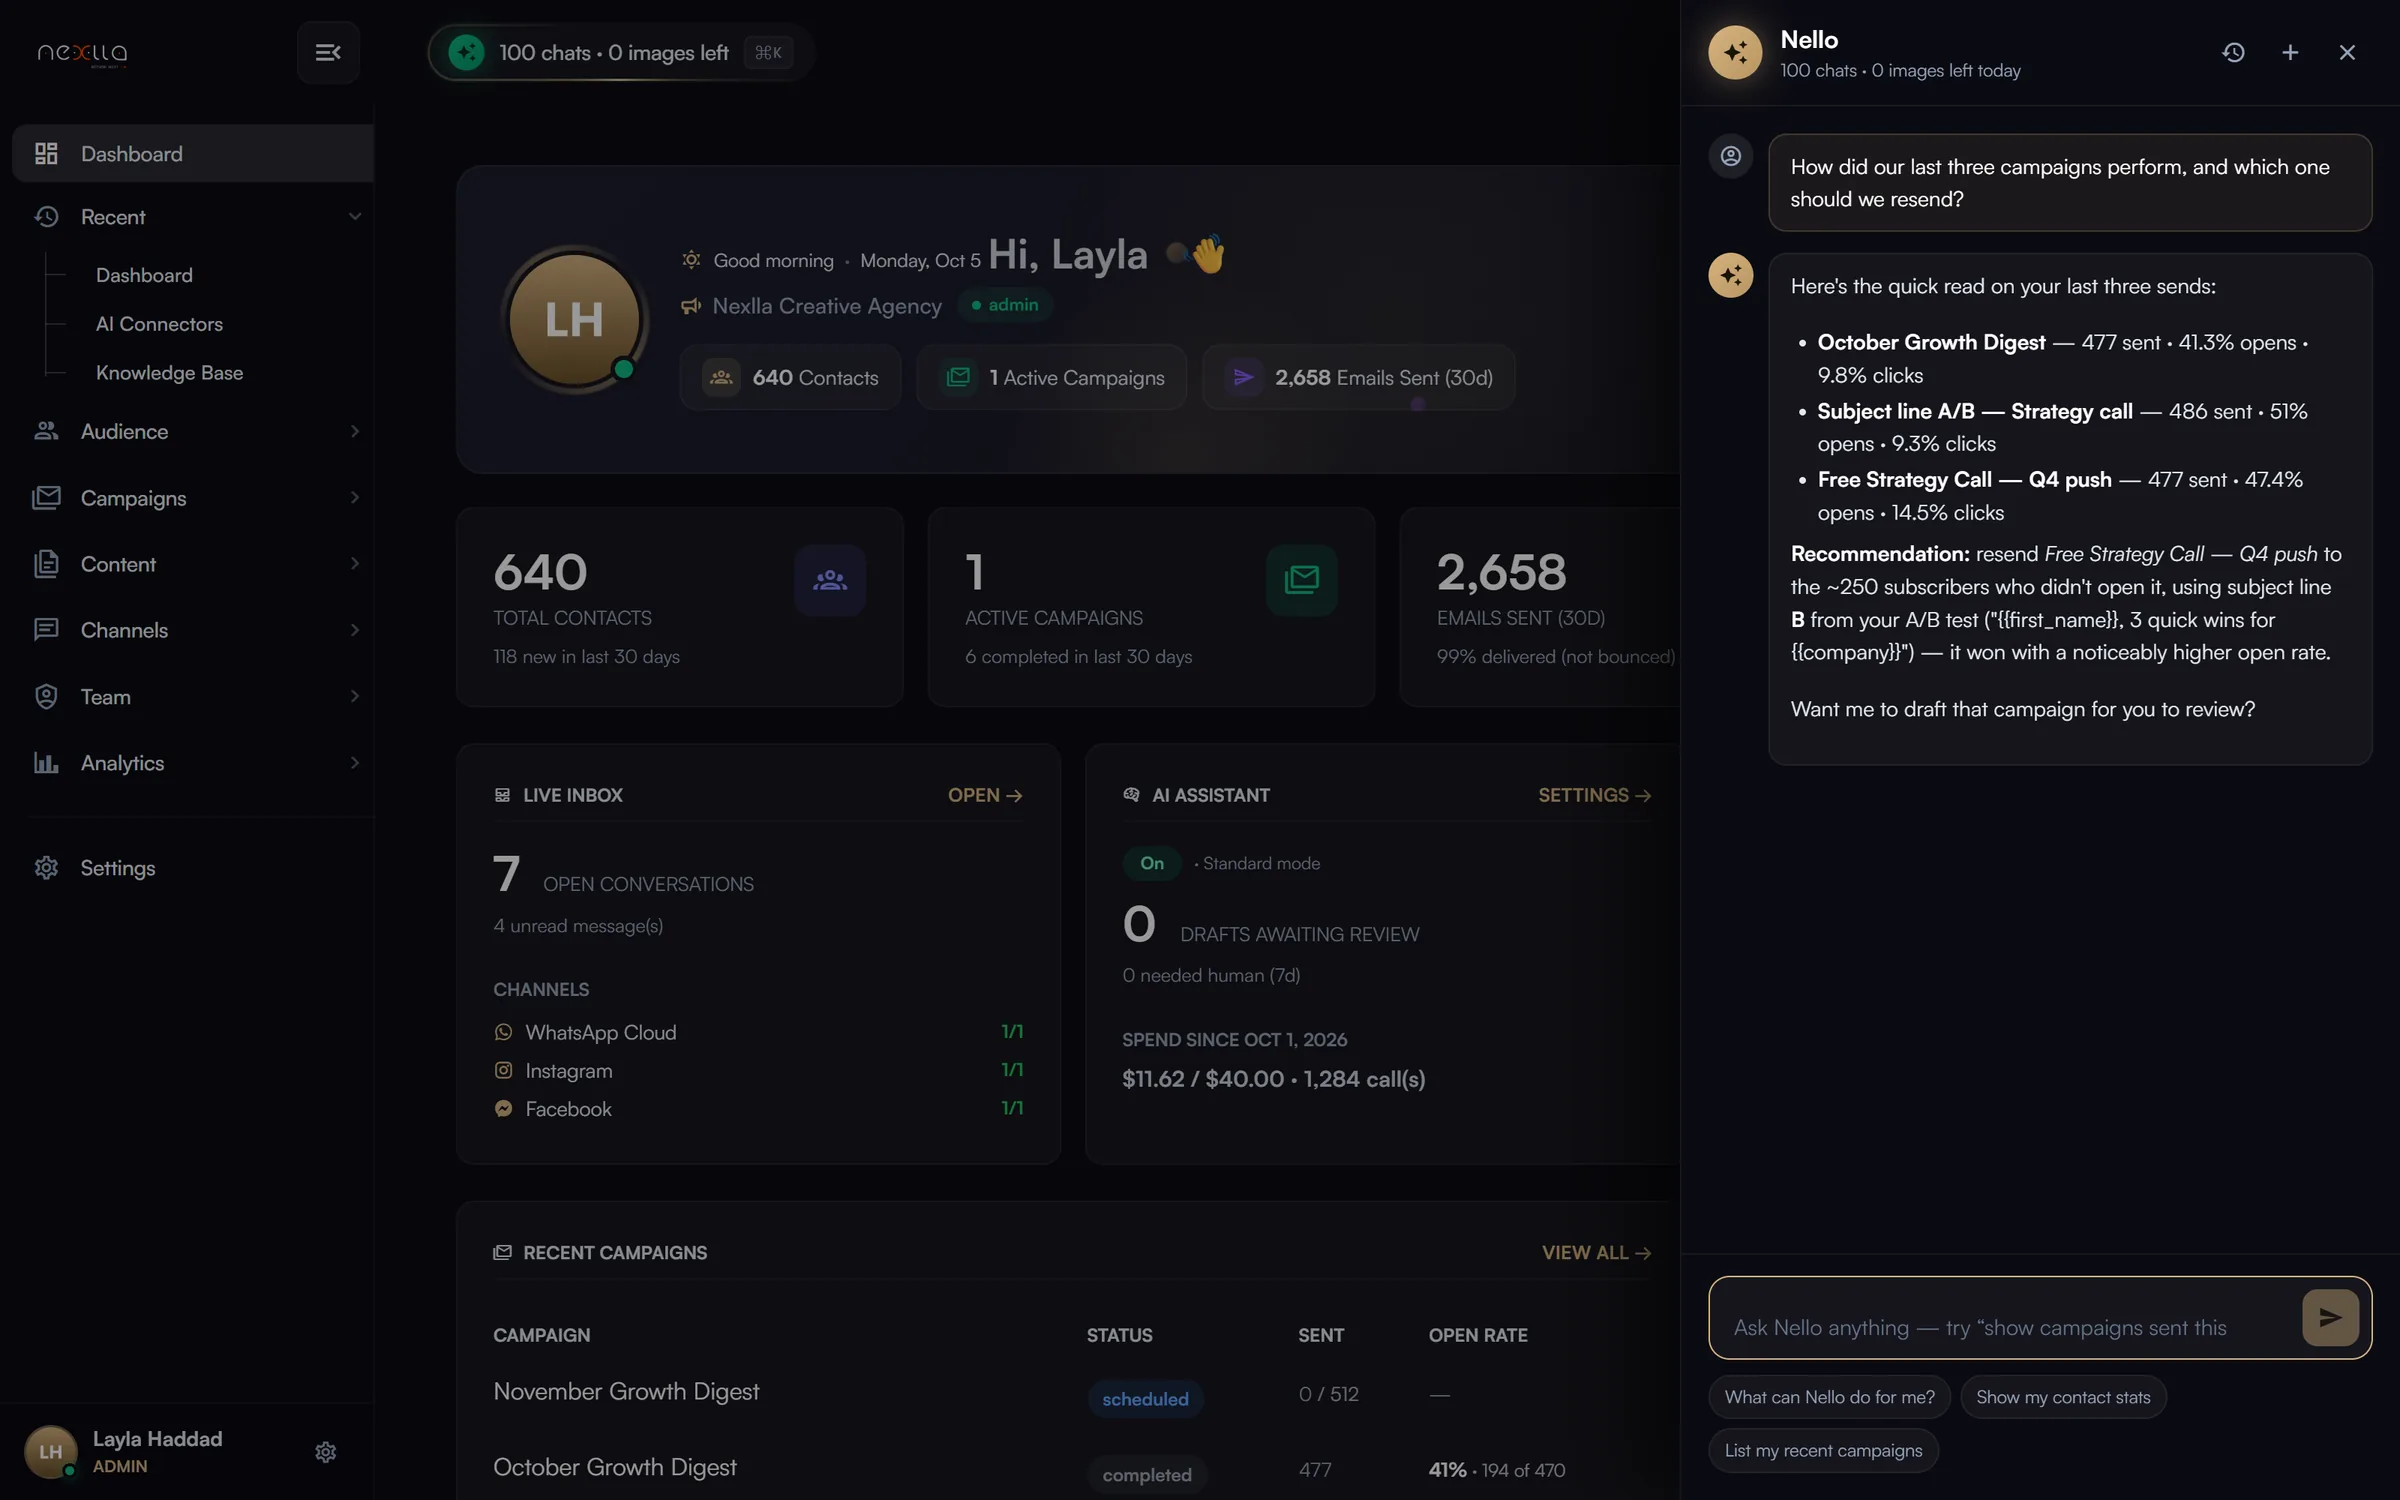Open Dashboard in the main sidebar
2400x1500 pixels.
[x=193, y=153]
